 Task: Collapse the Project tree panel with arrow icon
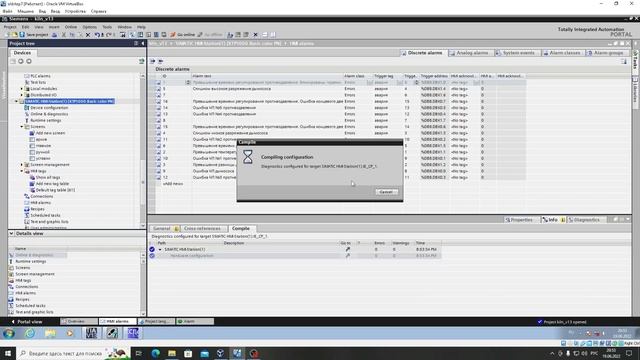tap(143, 43)
